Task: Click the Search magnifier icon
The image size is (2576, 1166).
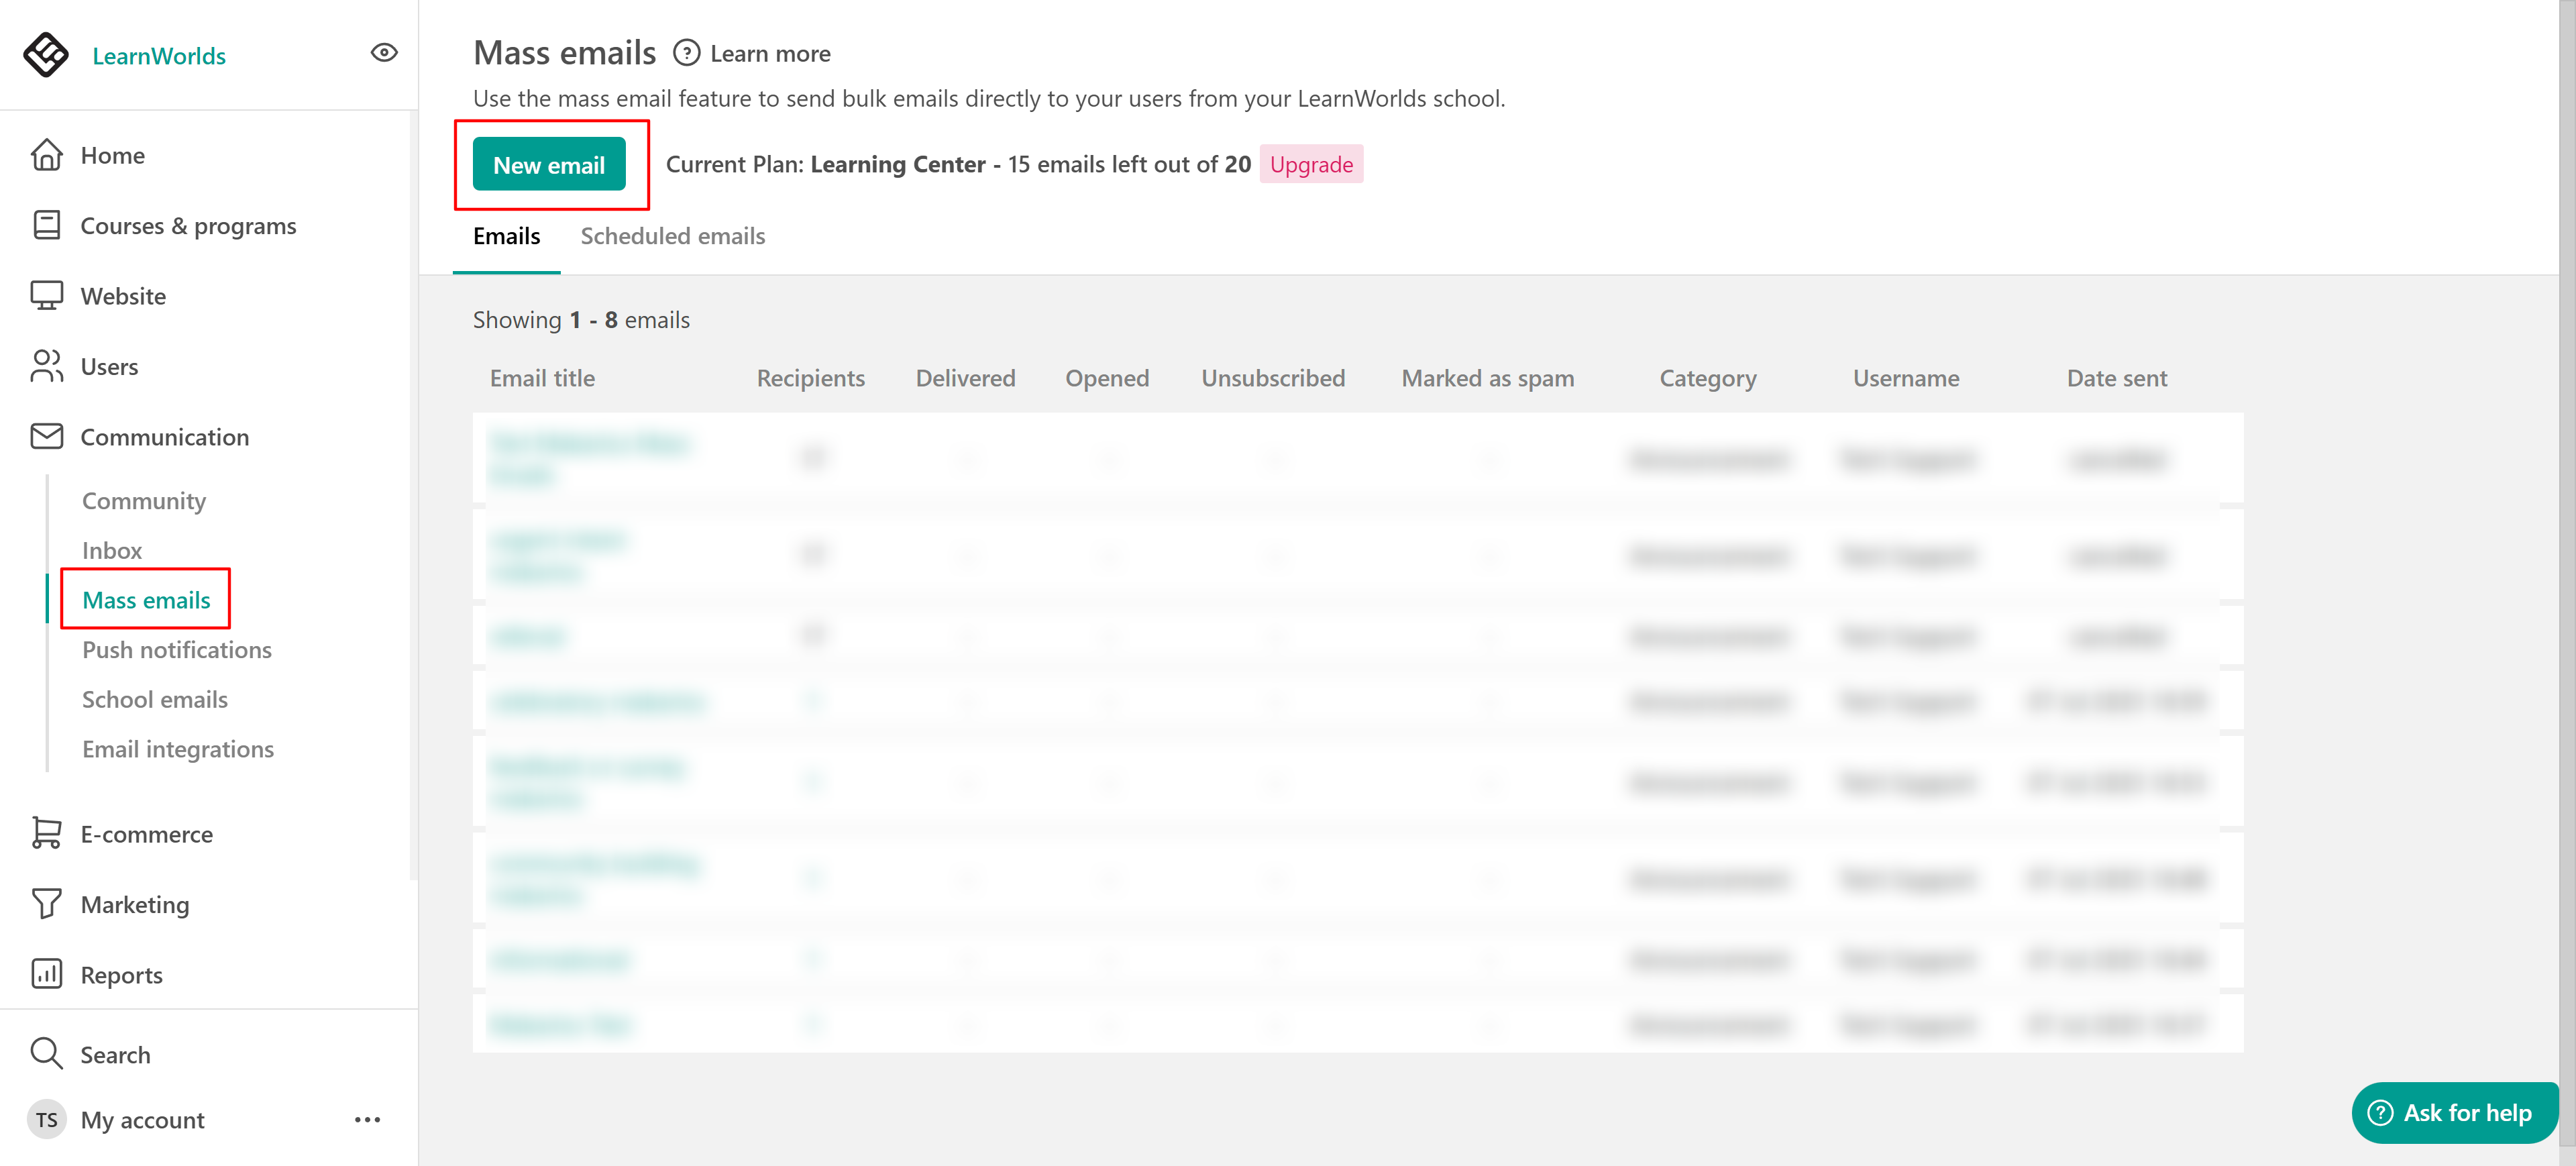Action: pyautogui.click(x=46, y=1053)
